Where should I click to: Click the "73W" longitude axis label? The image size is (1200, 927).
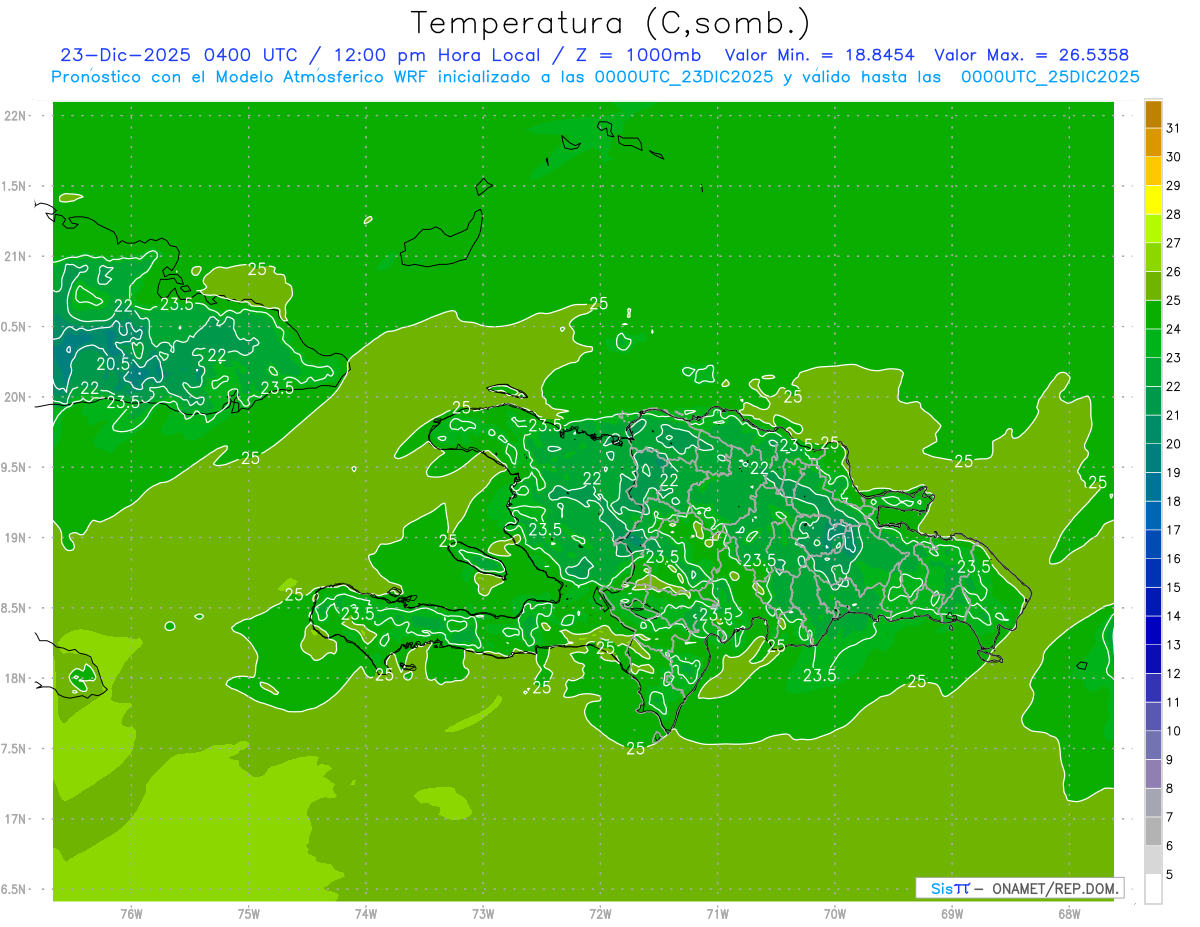click(483, 914)
